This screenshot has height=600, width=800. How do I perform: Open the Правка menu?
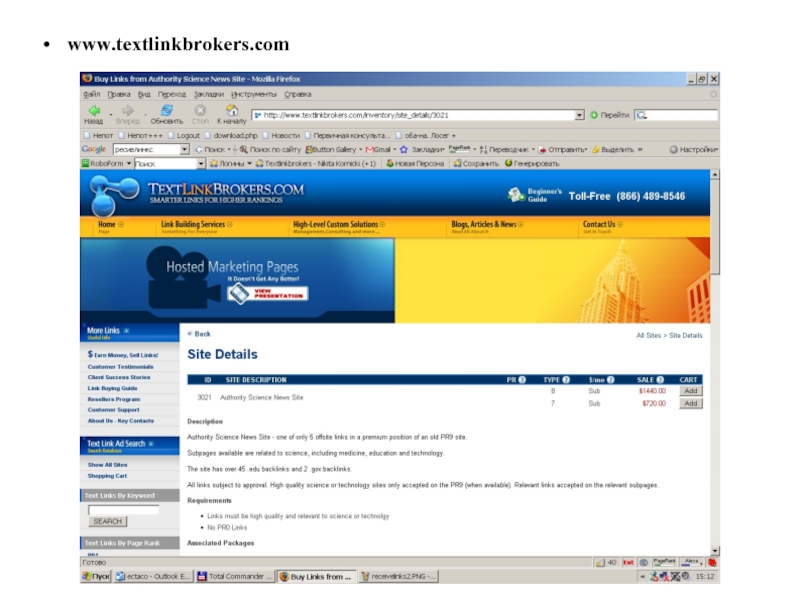point(119,94)
